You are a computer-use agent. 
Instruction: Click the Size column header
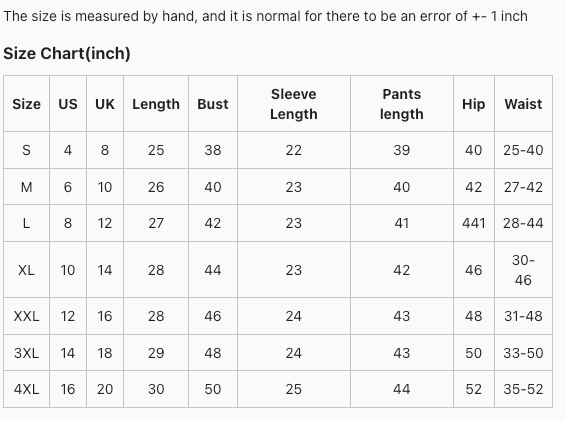[26, 104]
